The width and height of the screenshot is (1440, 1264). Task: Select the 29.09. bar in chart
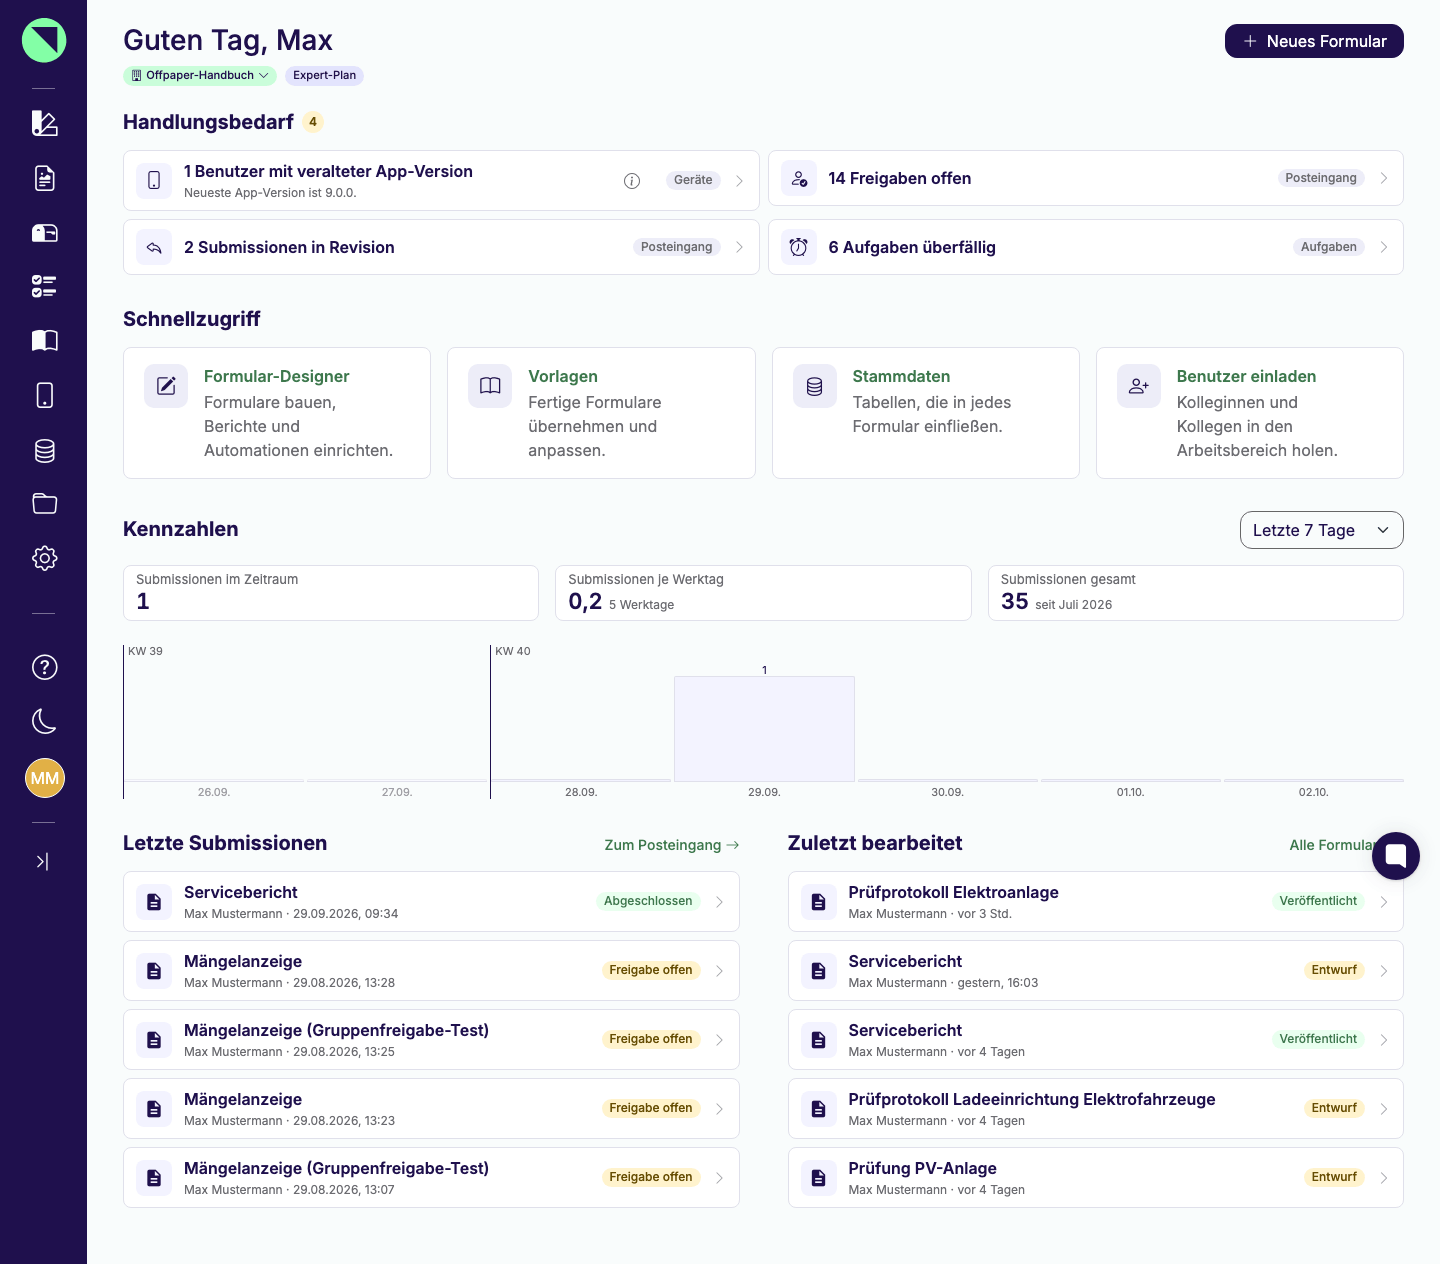[764, 728]
